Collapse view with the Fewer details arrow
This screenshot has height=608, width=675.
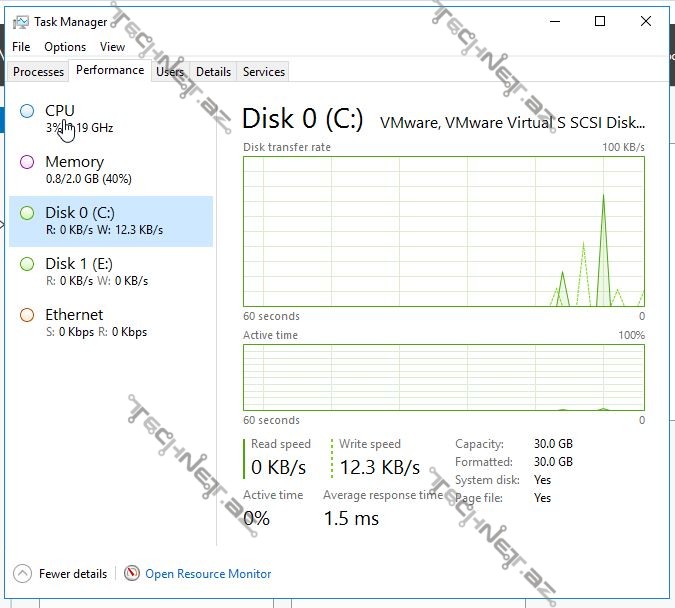22,574
